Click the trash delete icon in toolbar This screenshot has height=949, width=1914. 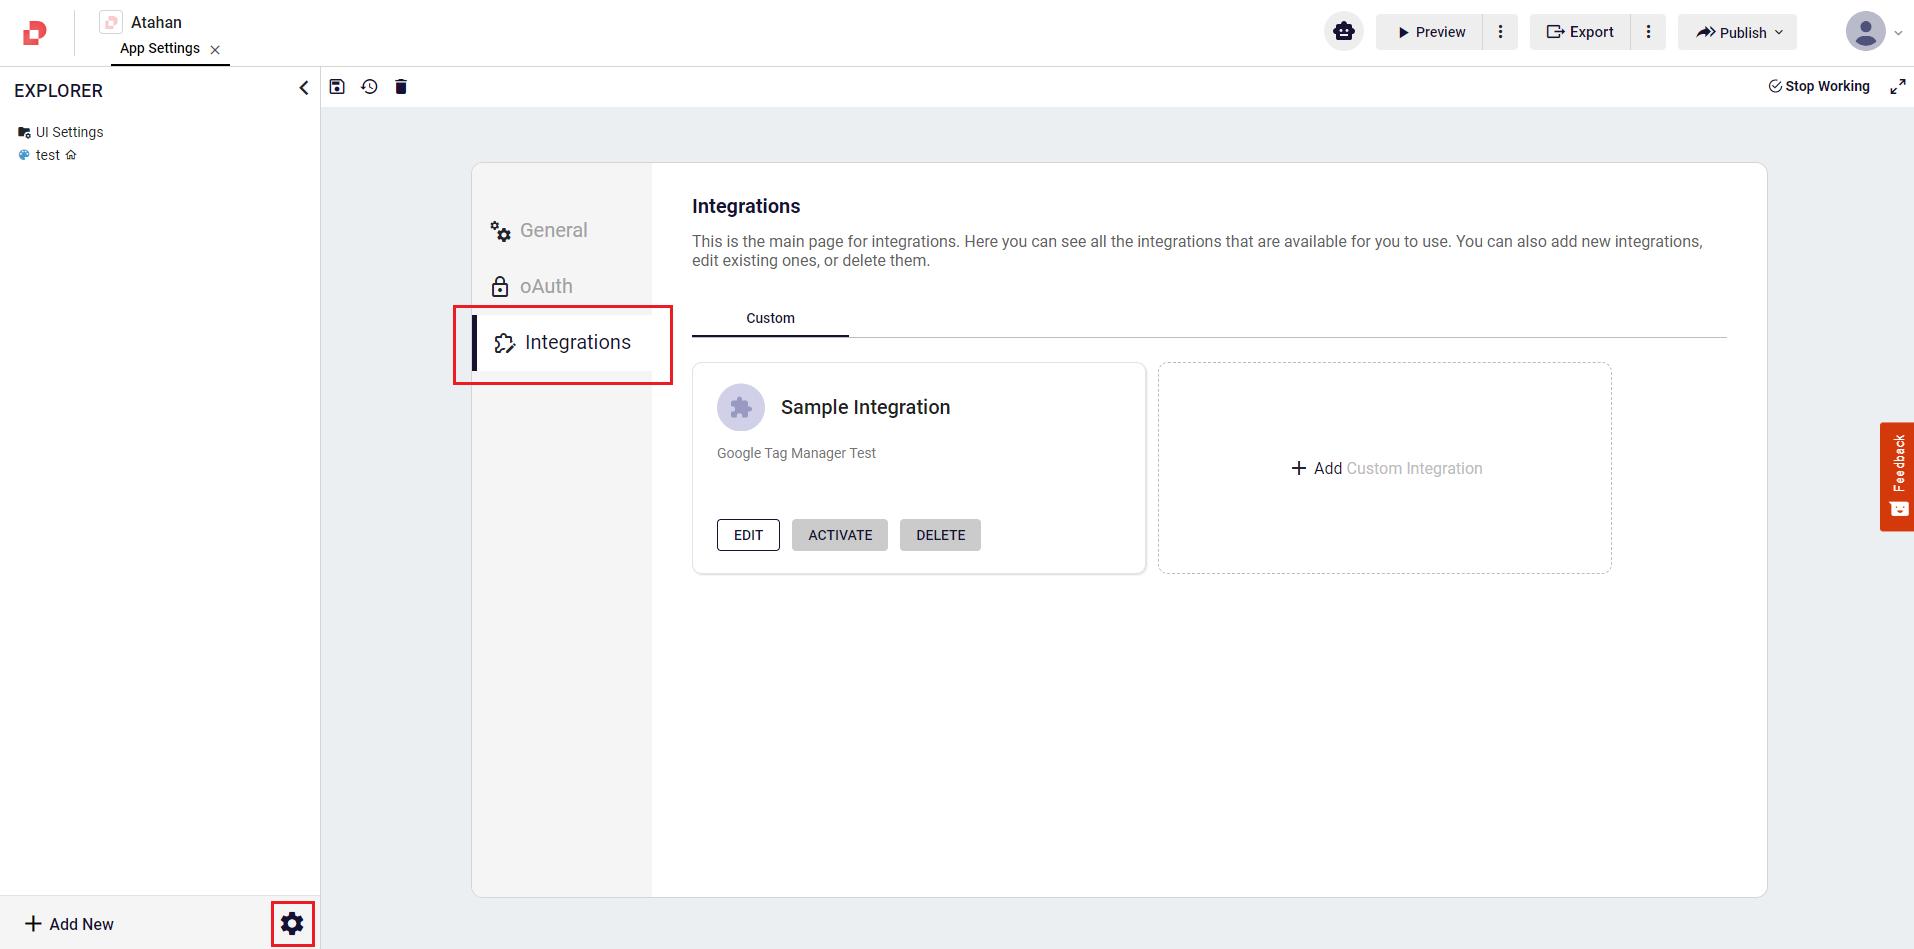click(x=401, y=87)
